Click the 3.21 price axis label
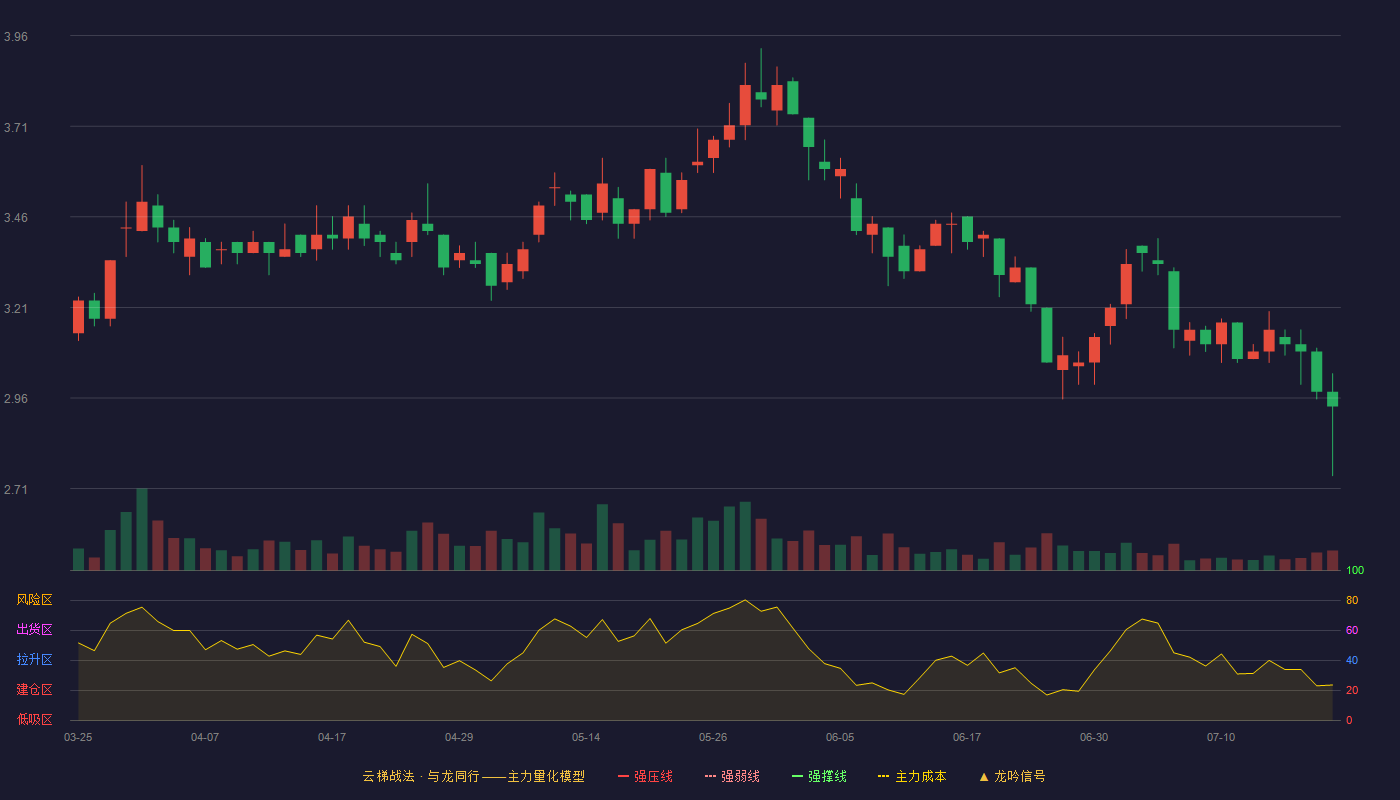 tap(16, 309)
